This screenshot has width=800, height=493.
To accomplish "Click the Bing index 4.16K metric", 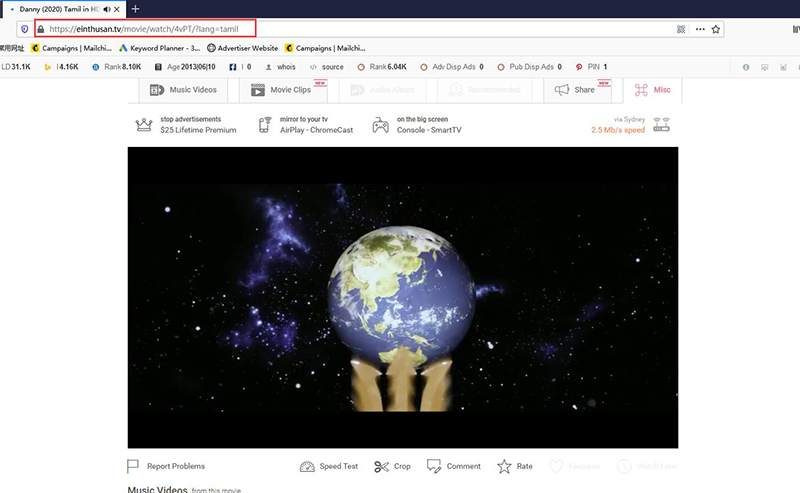I will click(61, 67).
